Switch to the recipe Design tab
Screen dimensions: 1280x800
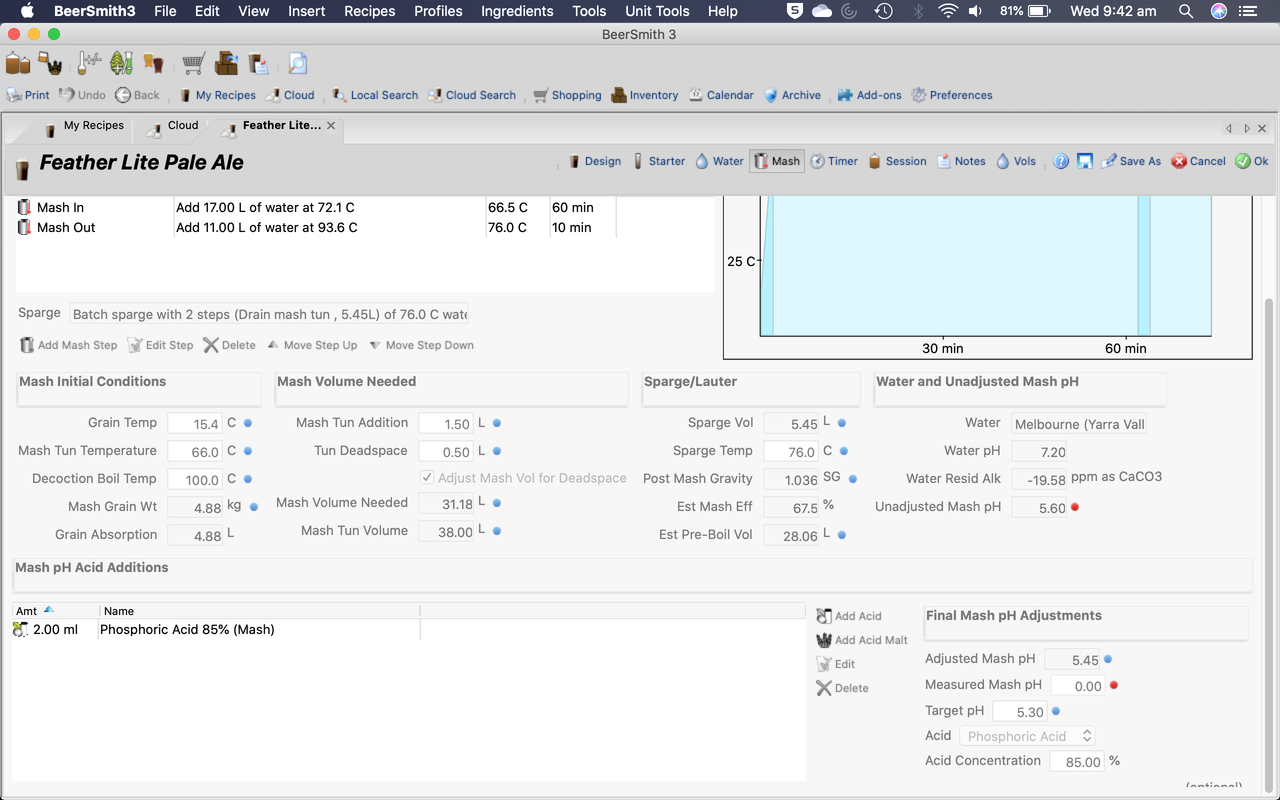point(594,161)
